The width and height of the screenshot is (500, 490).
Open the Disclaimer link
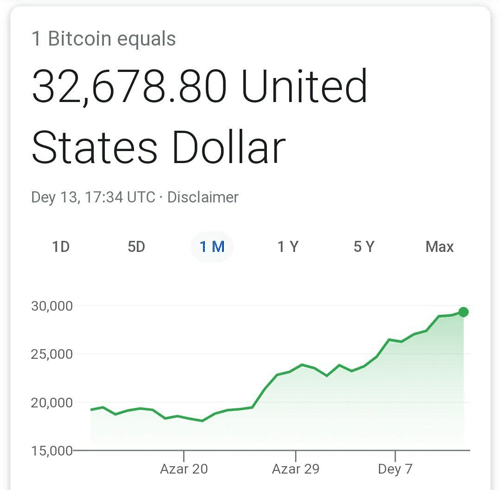tap(203, 197)
